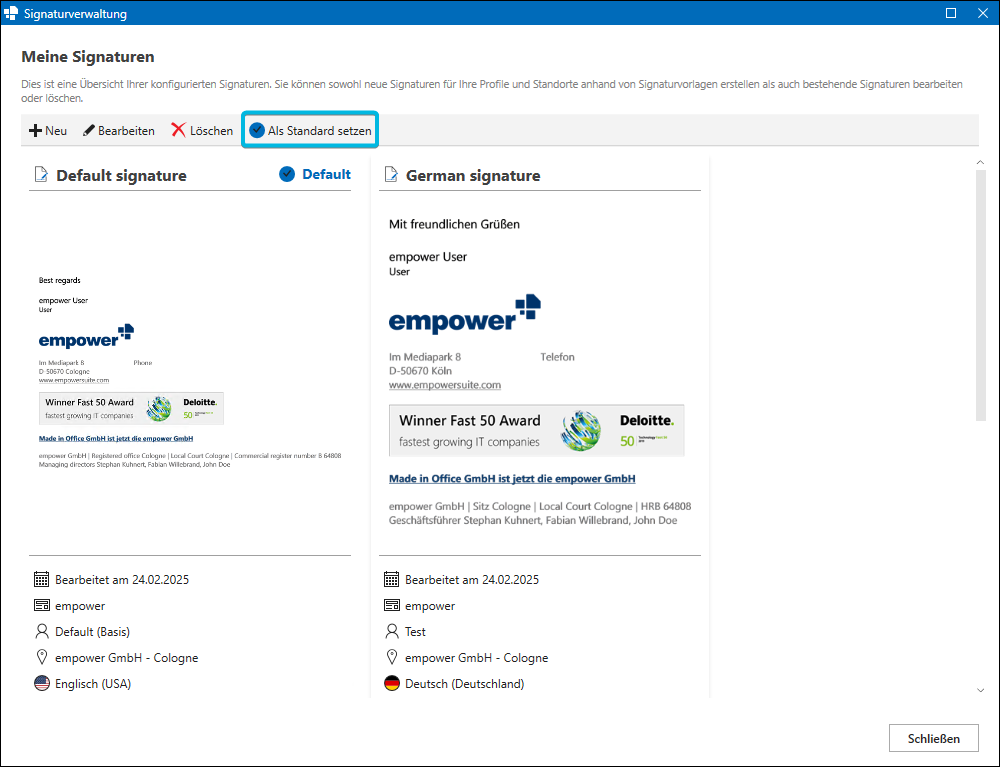1000x767 pixels.
Task: Click Als Standard setzen checkmark button
Action: [x=311, y=130]
